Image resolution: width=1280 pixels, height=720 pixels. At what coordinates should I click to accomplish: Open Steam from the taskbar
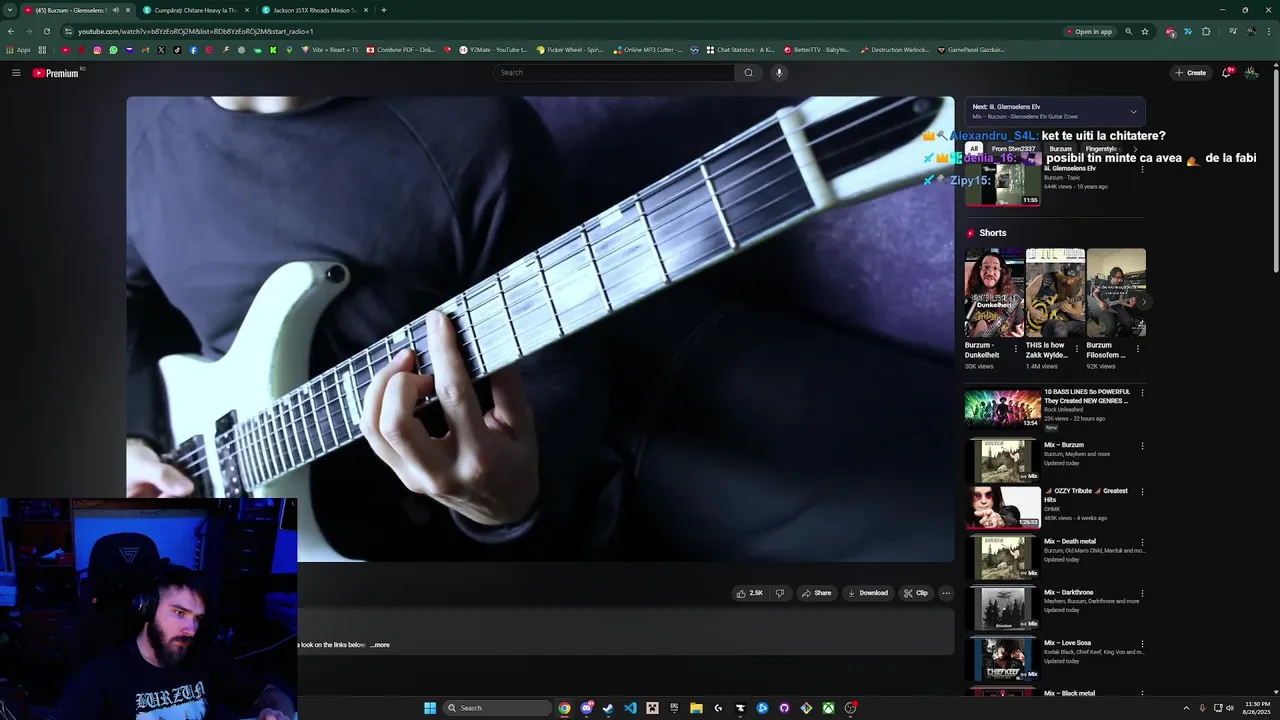click(608, 708)
